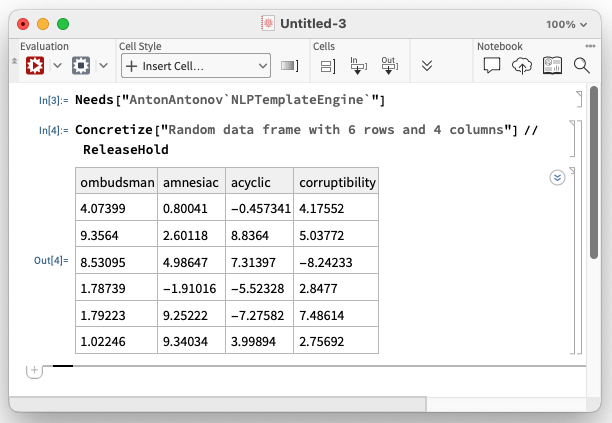Click the cloud publish icon
This screenshot has height=423, width=612.
[x=522, y=66]
